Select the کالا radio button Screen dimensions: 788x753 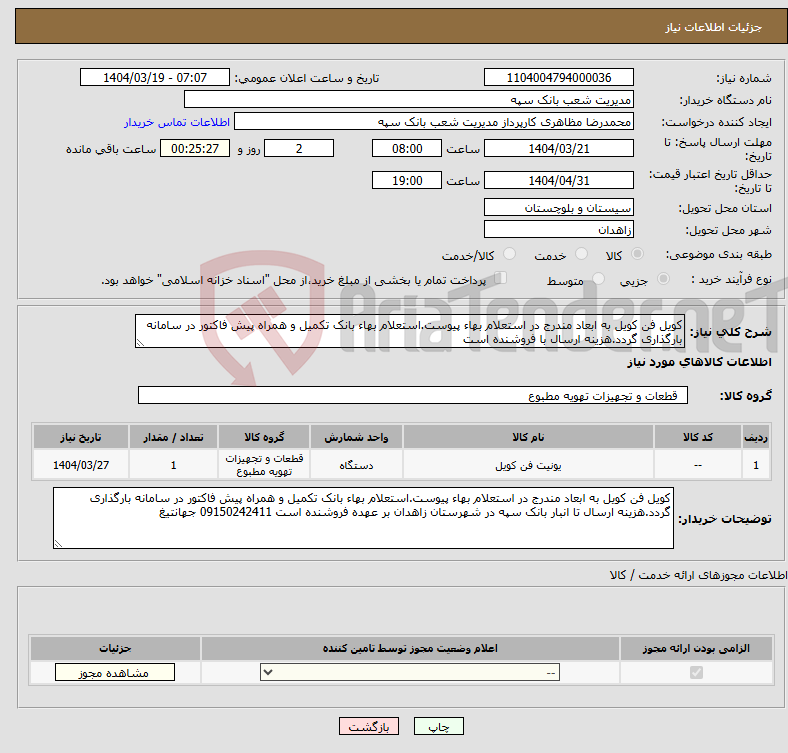coord(637,254)
